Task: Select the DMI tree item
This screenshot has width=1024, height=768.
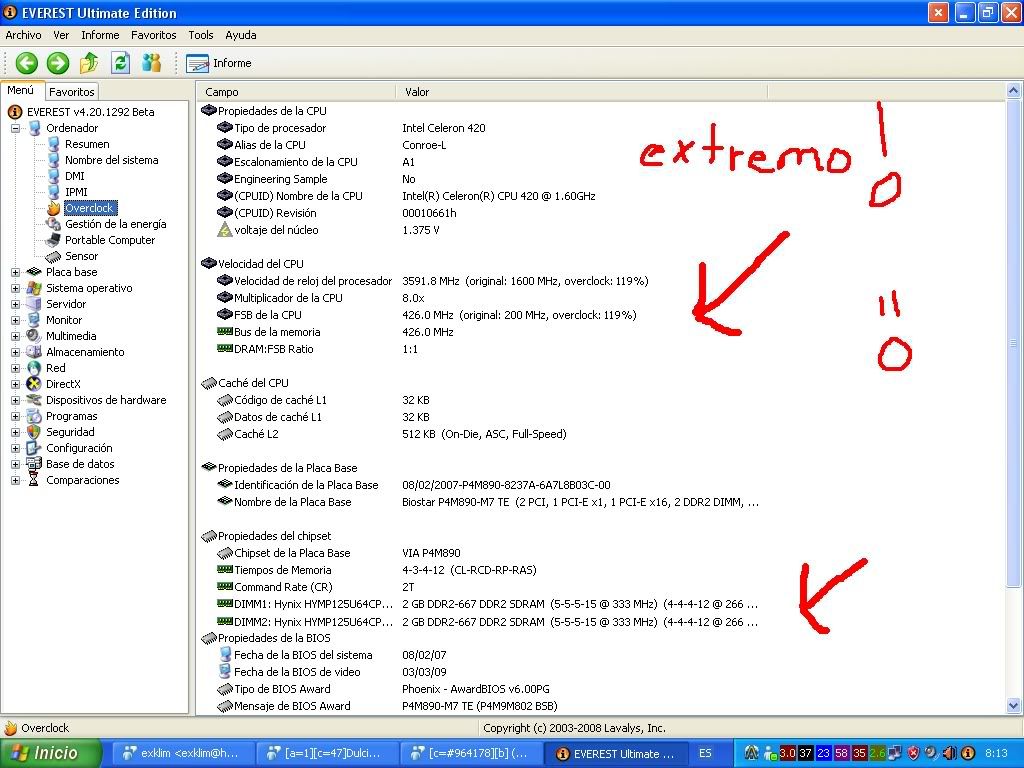Action: (x=74, y=176)
